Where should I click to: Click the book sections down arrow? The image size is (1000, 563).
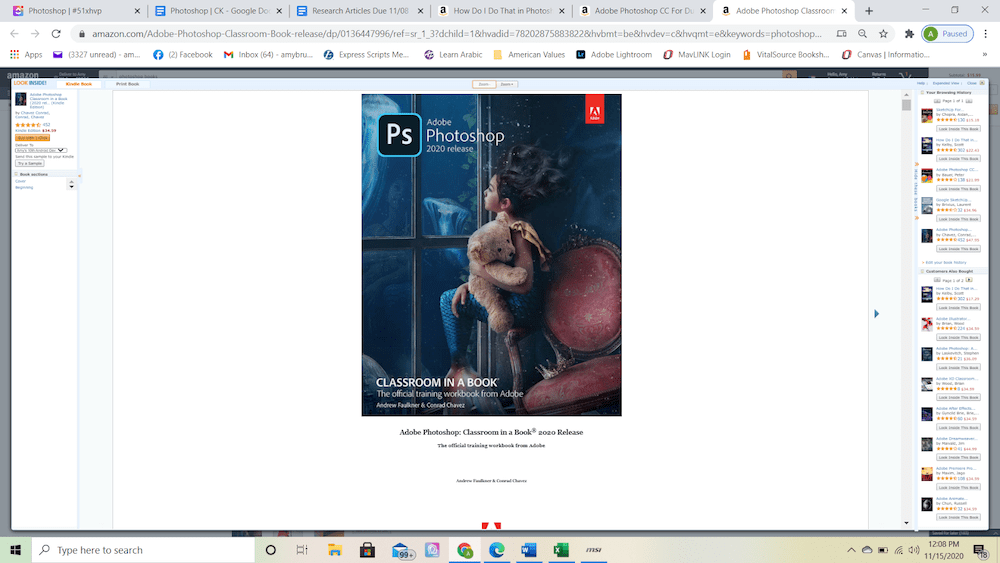pos(71,187)
